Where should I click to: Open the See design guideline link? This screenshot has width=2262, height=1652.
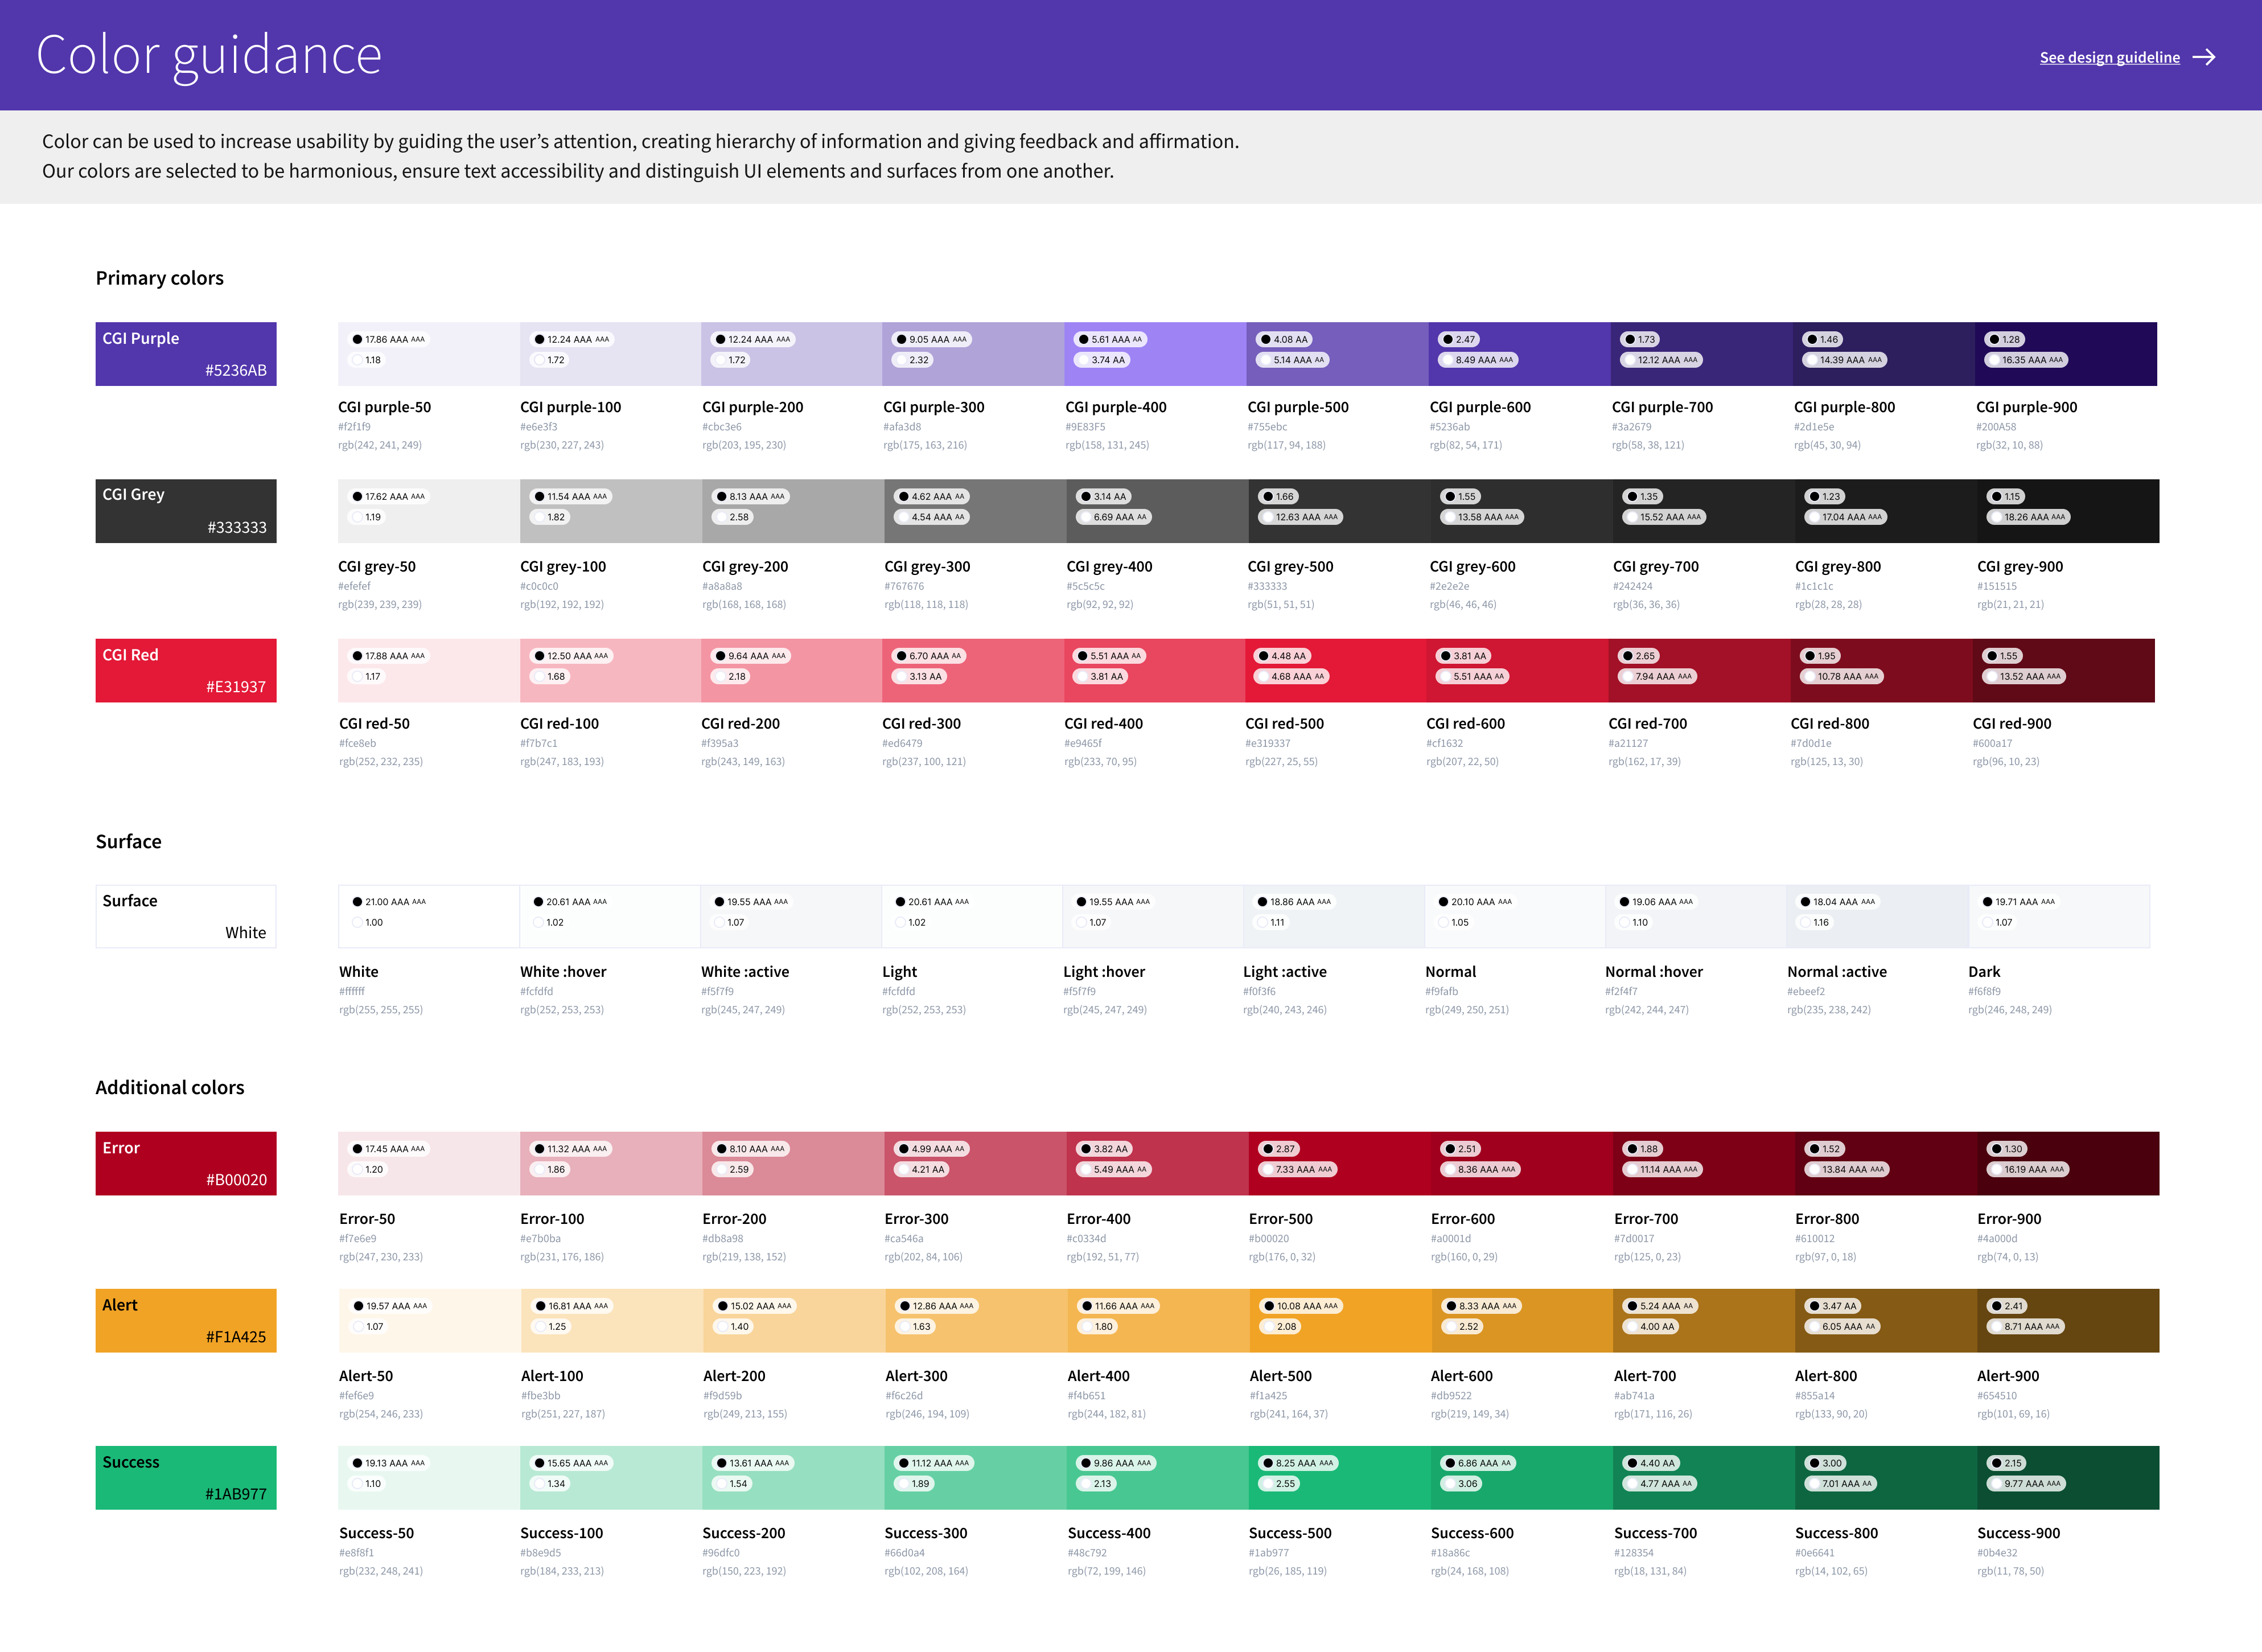(x=2109, y=57)
